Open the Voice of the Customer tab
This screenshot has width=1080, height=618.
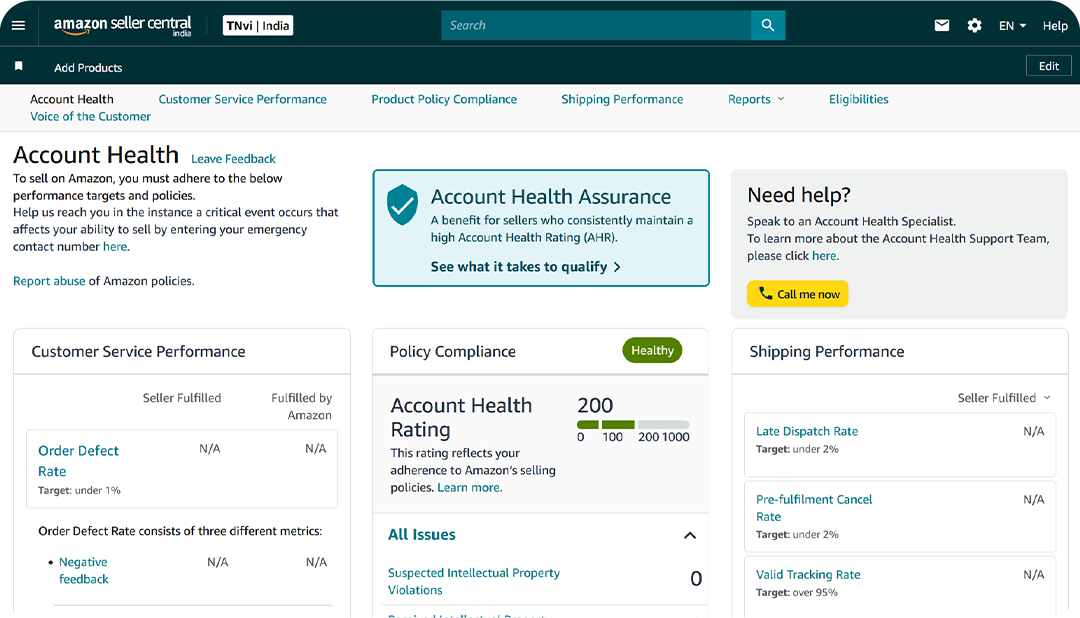90,116
